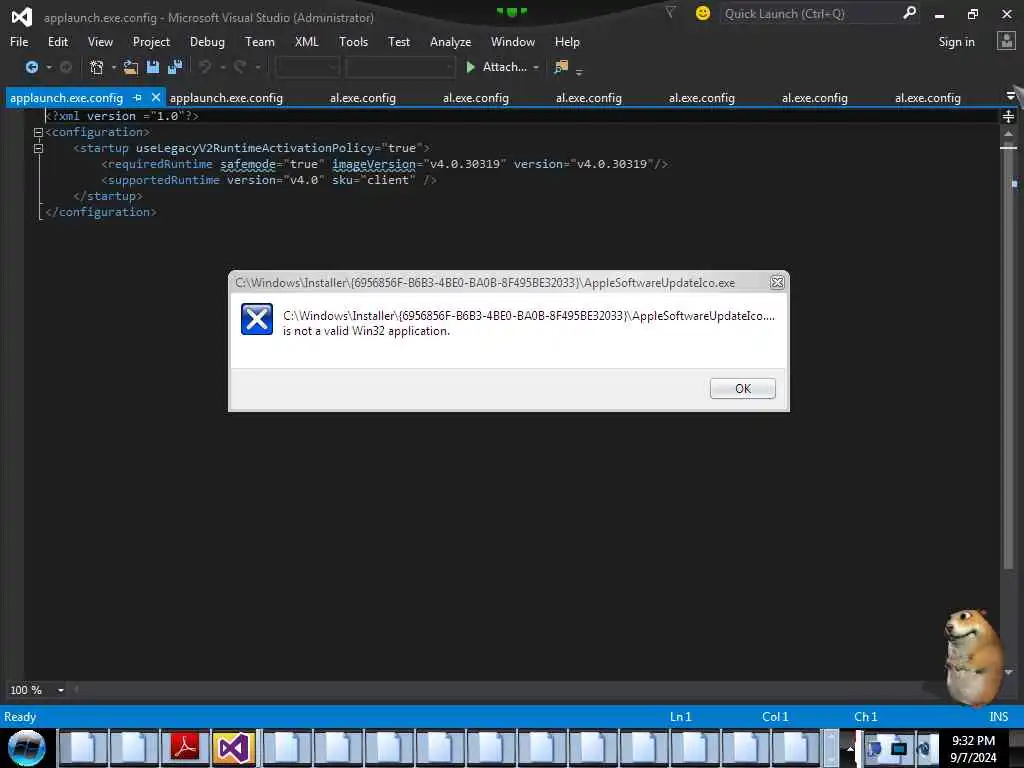Open the Solution Configurations combo box

(x=308, y=67)
